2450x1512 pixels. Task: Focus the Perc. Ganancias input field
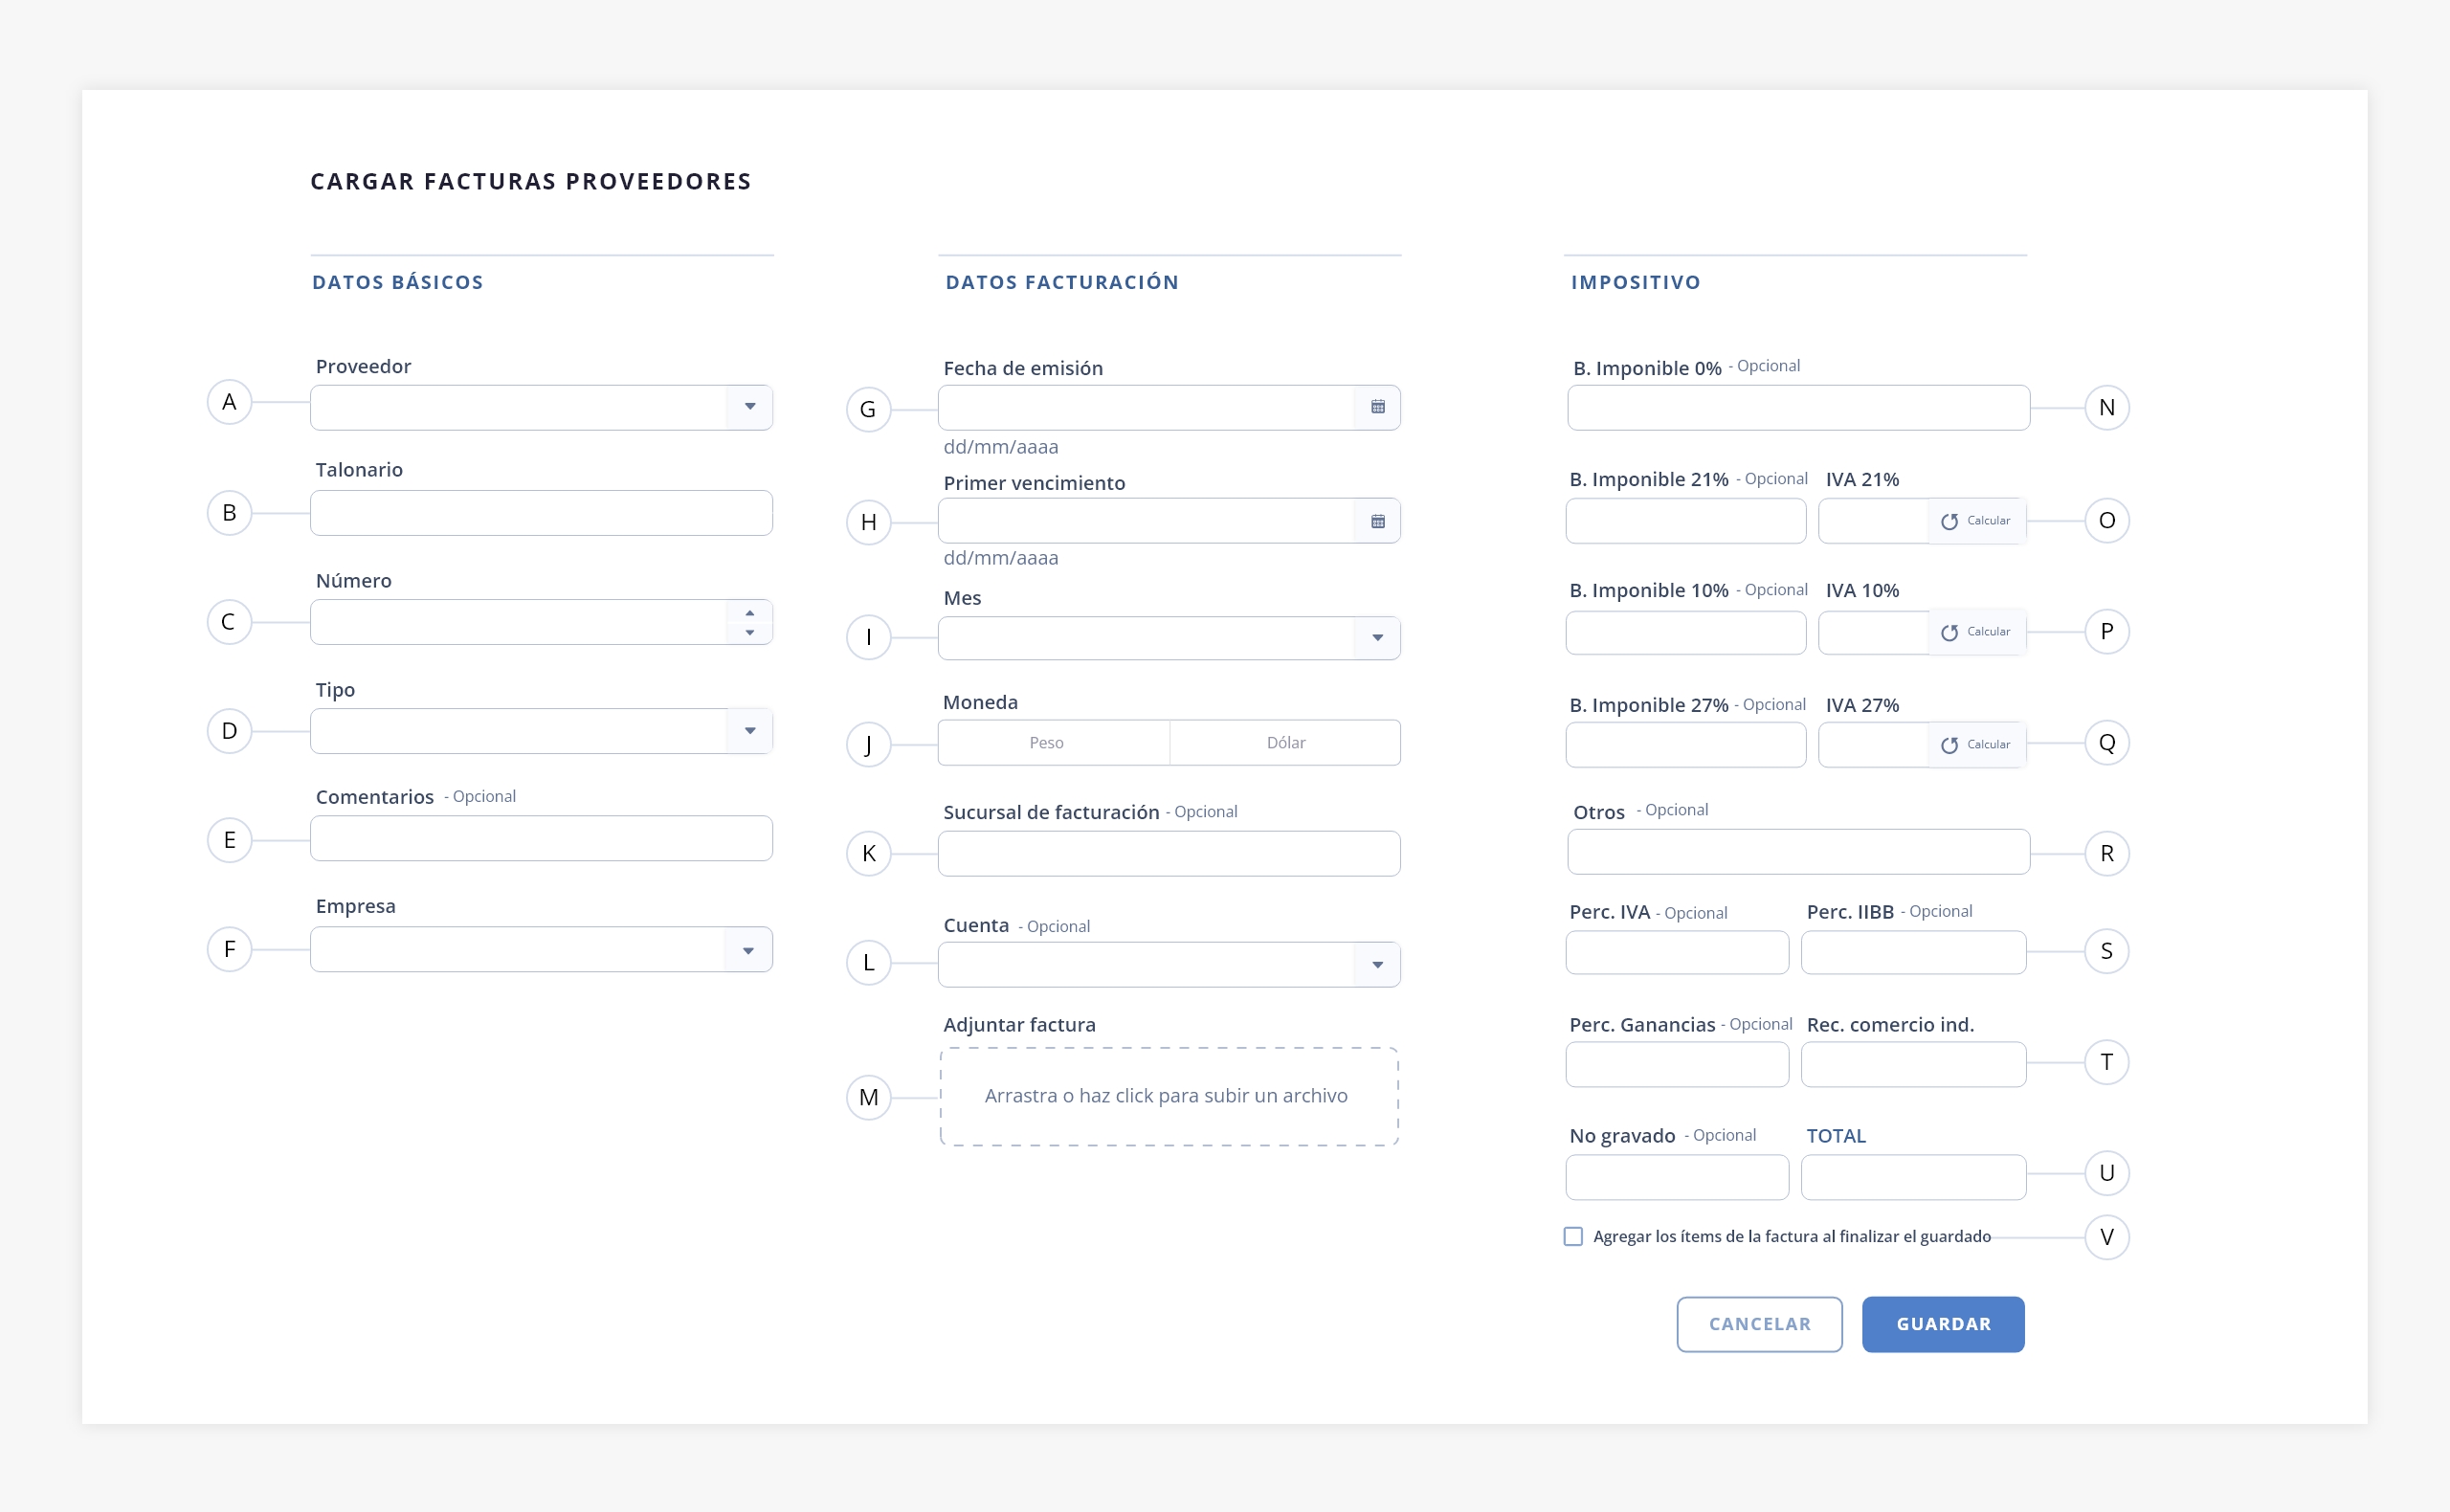[1677, 1064]
